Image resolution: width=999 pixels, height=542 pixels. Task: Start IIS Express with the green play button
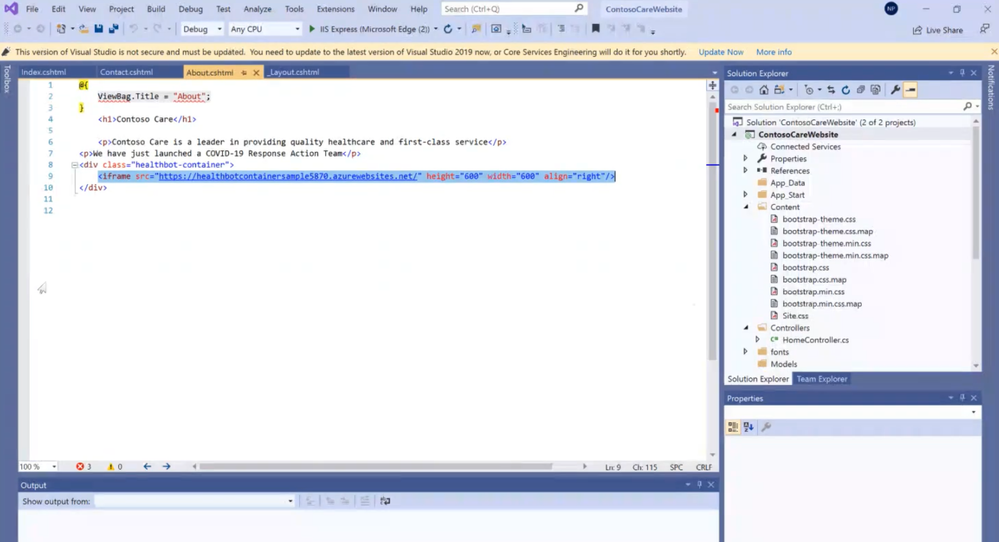tap(312, 29)
